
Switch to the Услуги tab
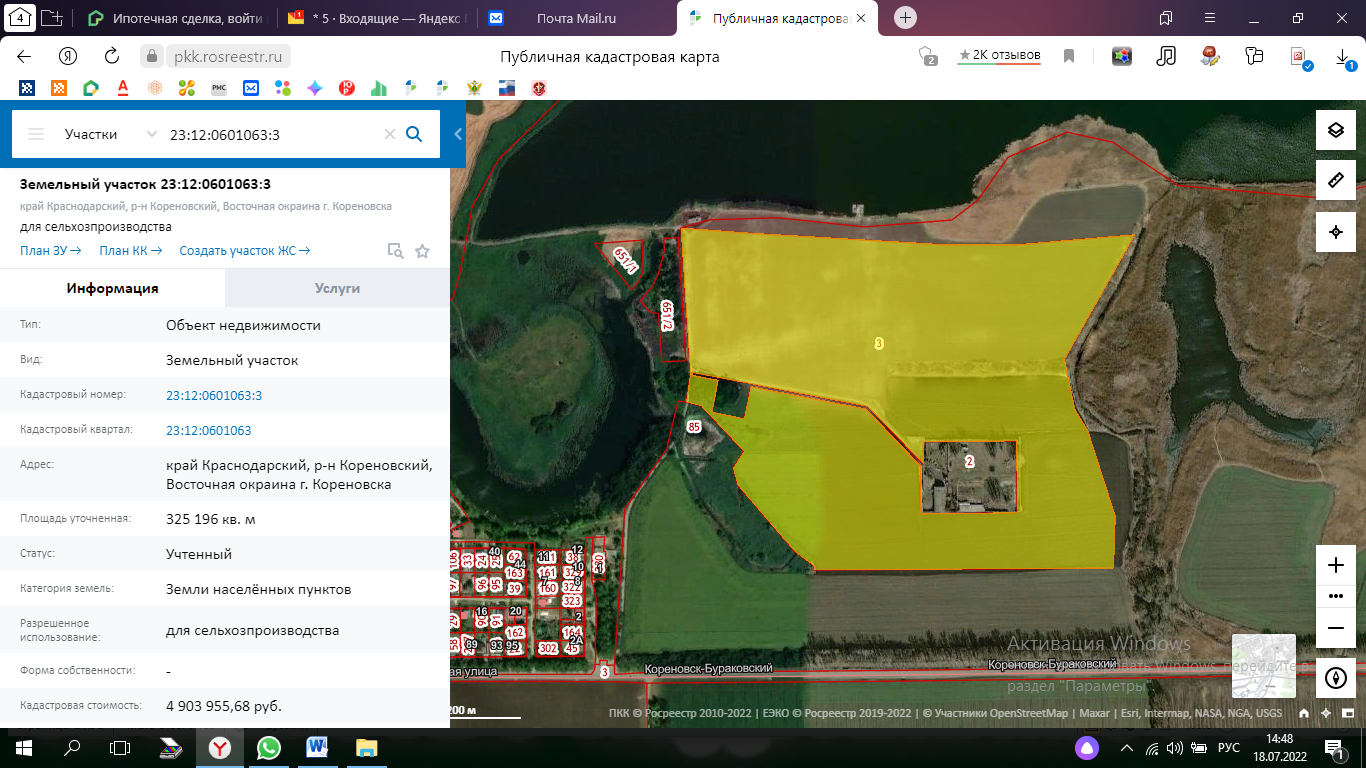pyautogui.click(x=337, y=288)
